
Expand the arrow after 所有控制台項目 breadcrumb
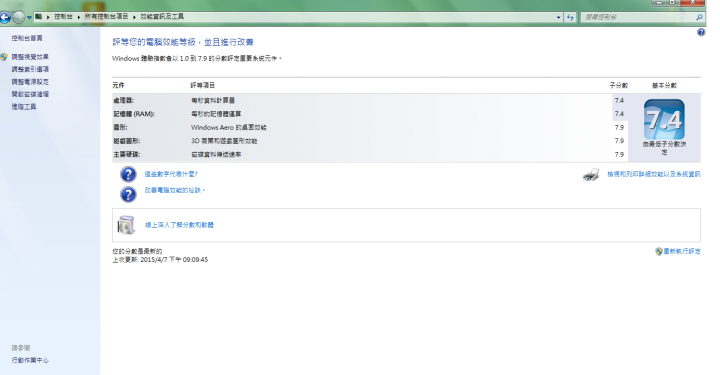(134, 17)
